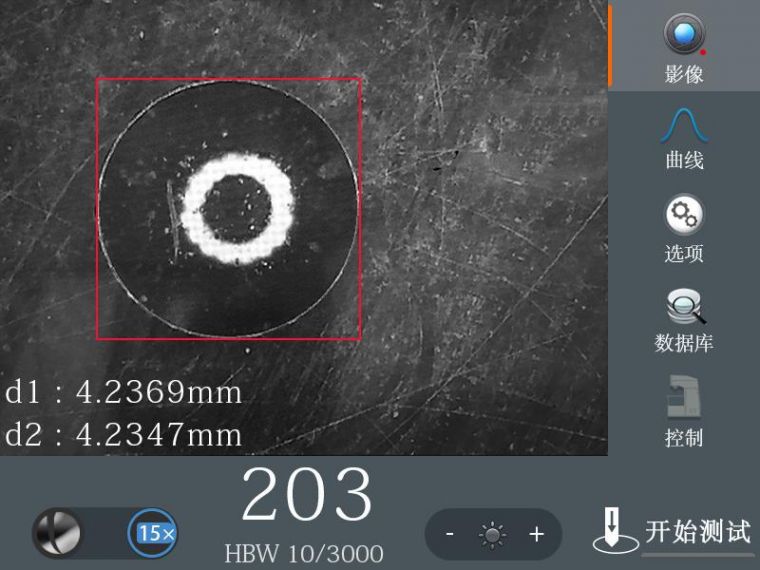The image size is (760, 570).
Task: Decrease brightness with the minus button
Action: tap(450, 535)
